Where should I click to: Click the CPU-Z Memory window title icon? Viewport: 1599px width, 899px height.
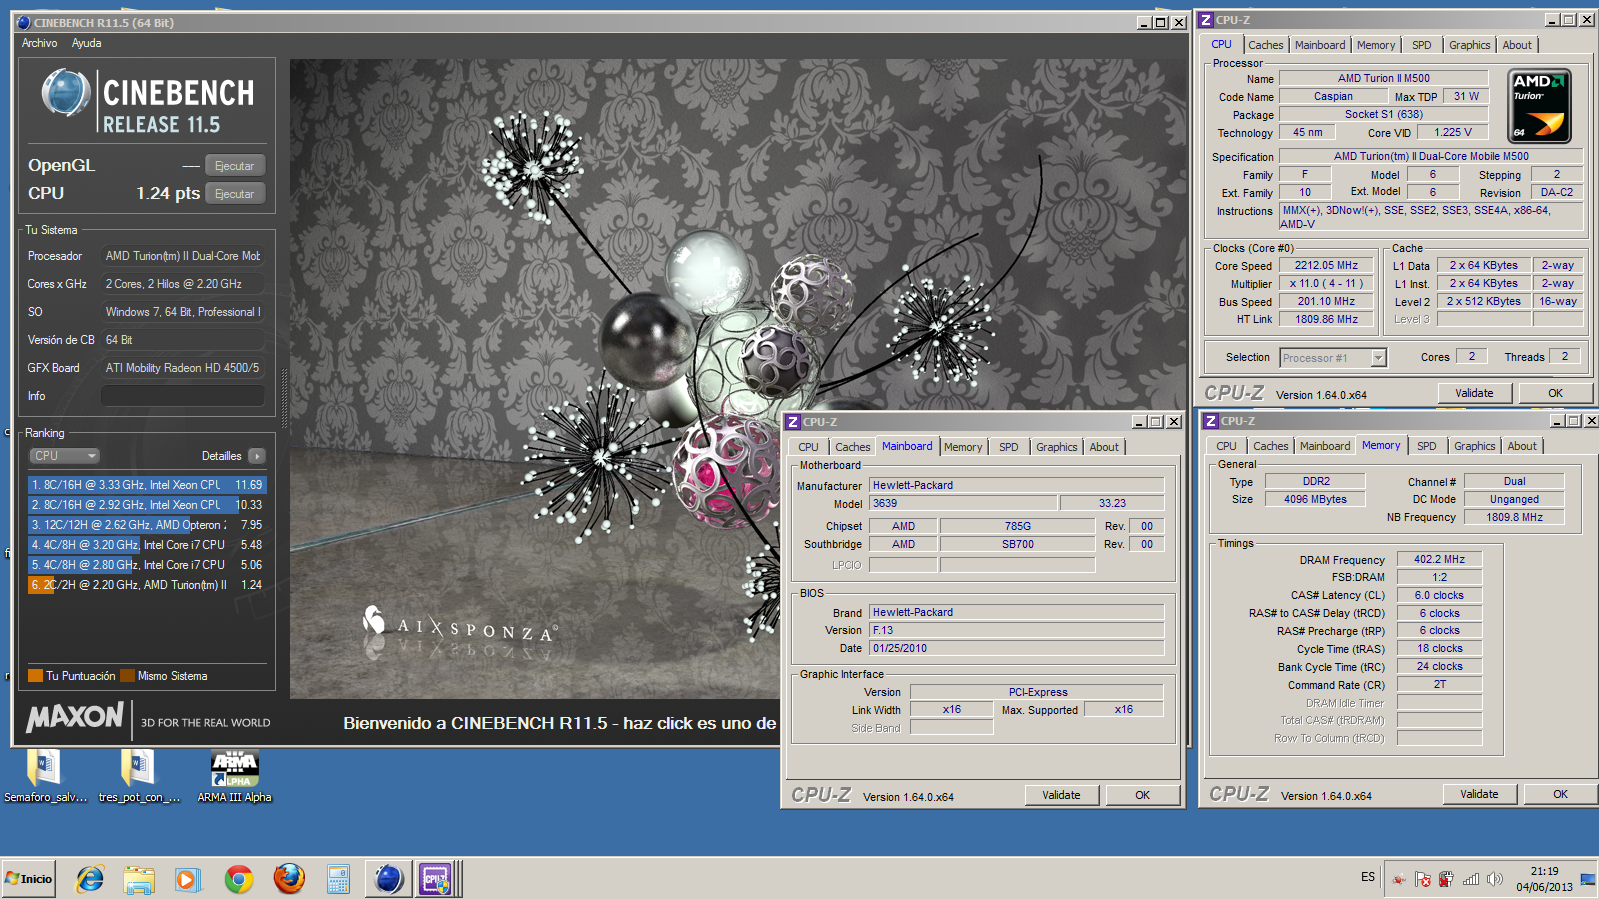(1211, 421)
